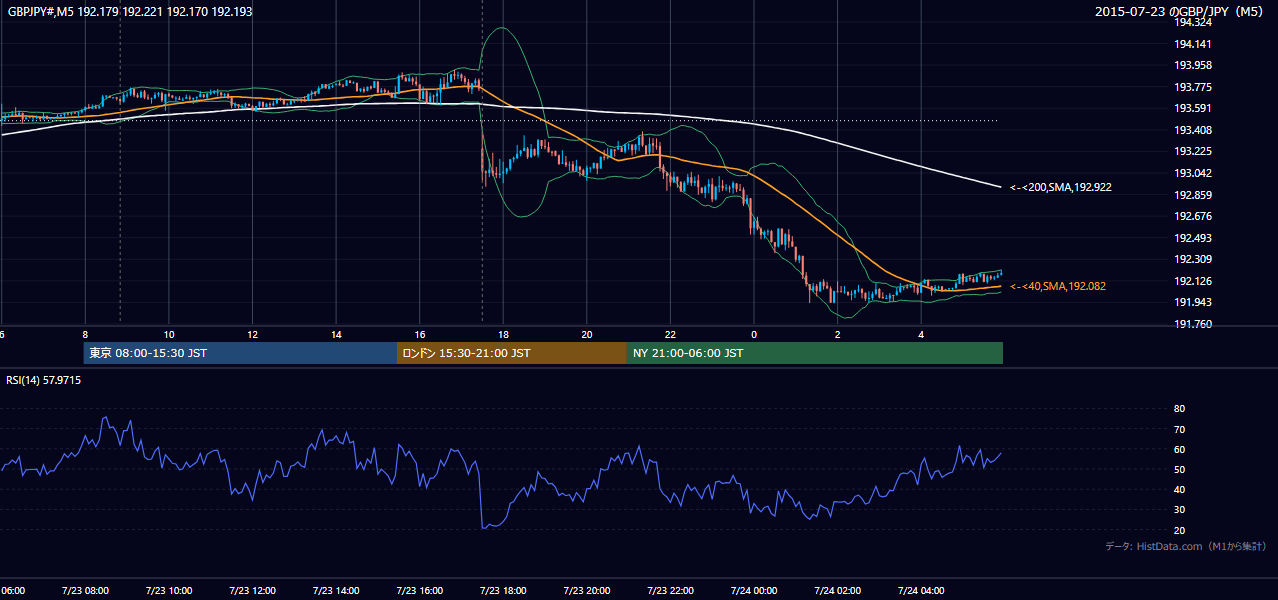
Task: Click price axis value 192.126
Action: coord(1193,281)
